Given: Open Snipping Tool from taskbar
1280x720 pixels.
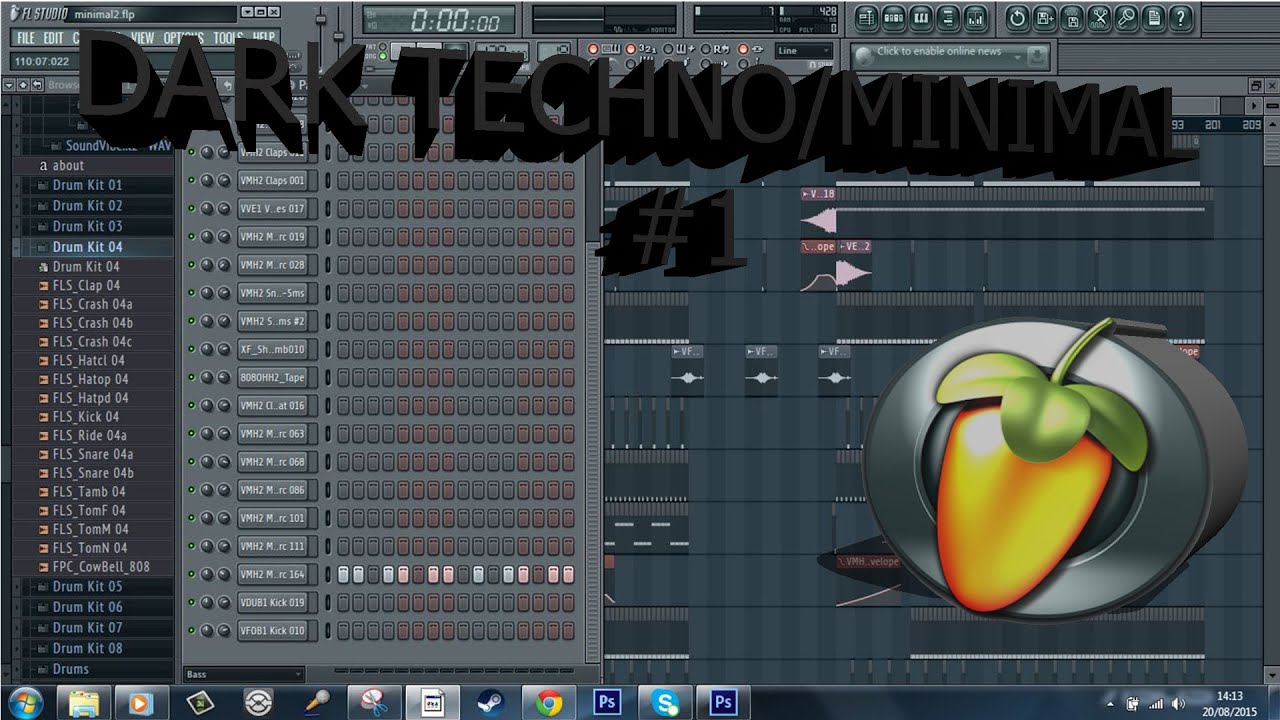Looking at the screenshot, I should [373, 703].
